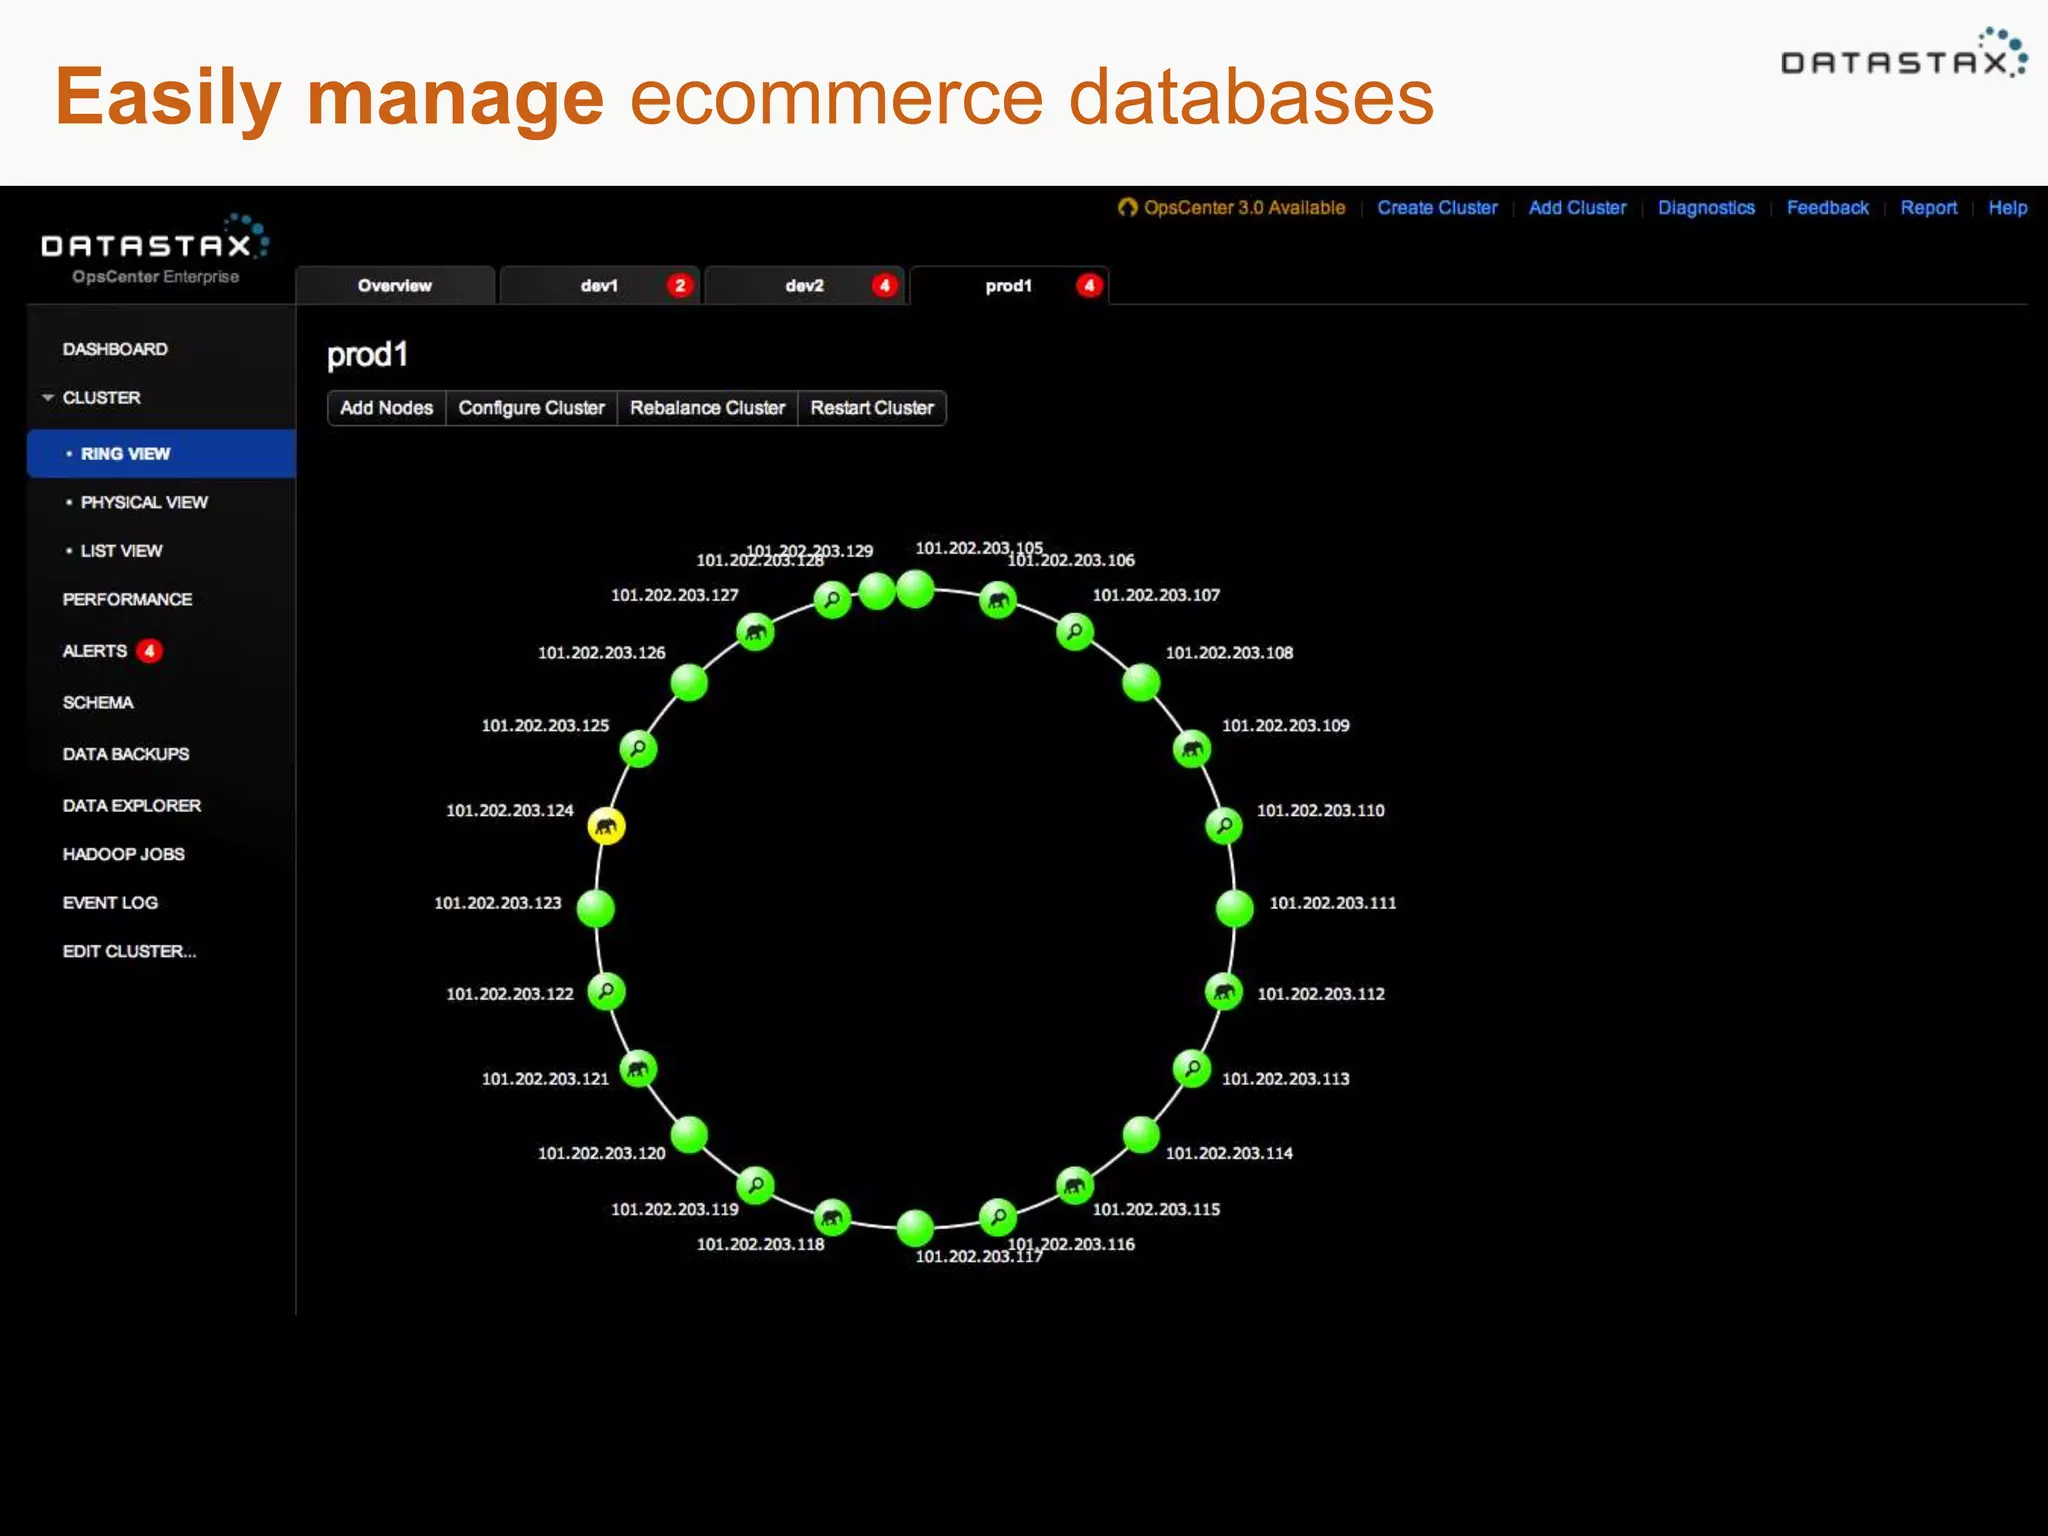Viewport: 2048px width, 1536px height.
Task: Click plain node 101.202.203.120
Action: pos(689,1135)
